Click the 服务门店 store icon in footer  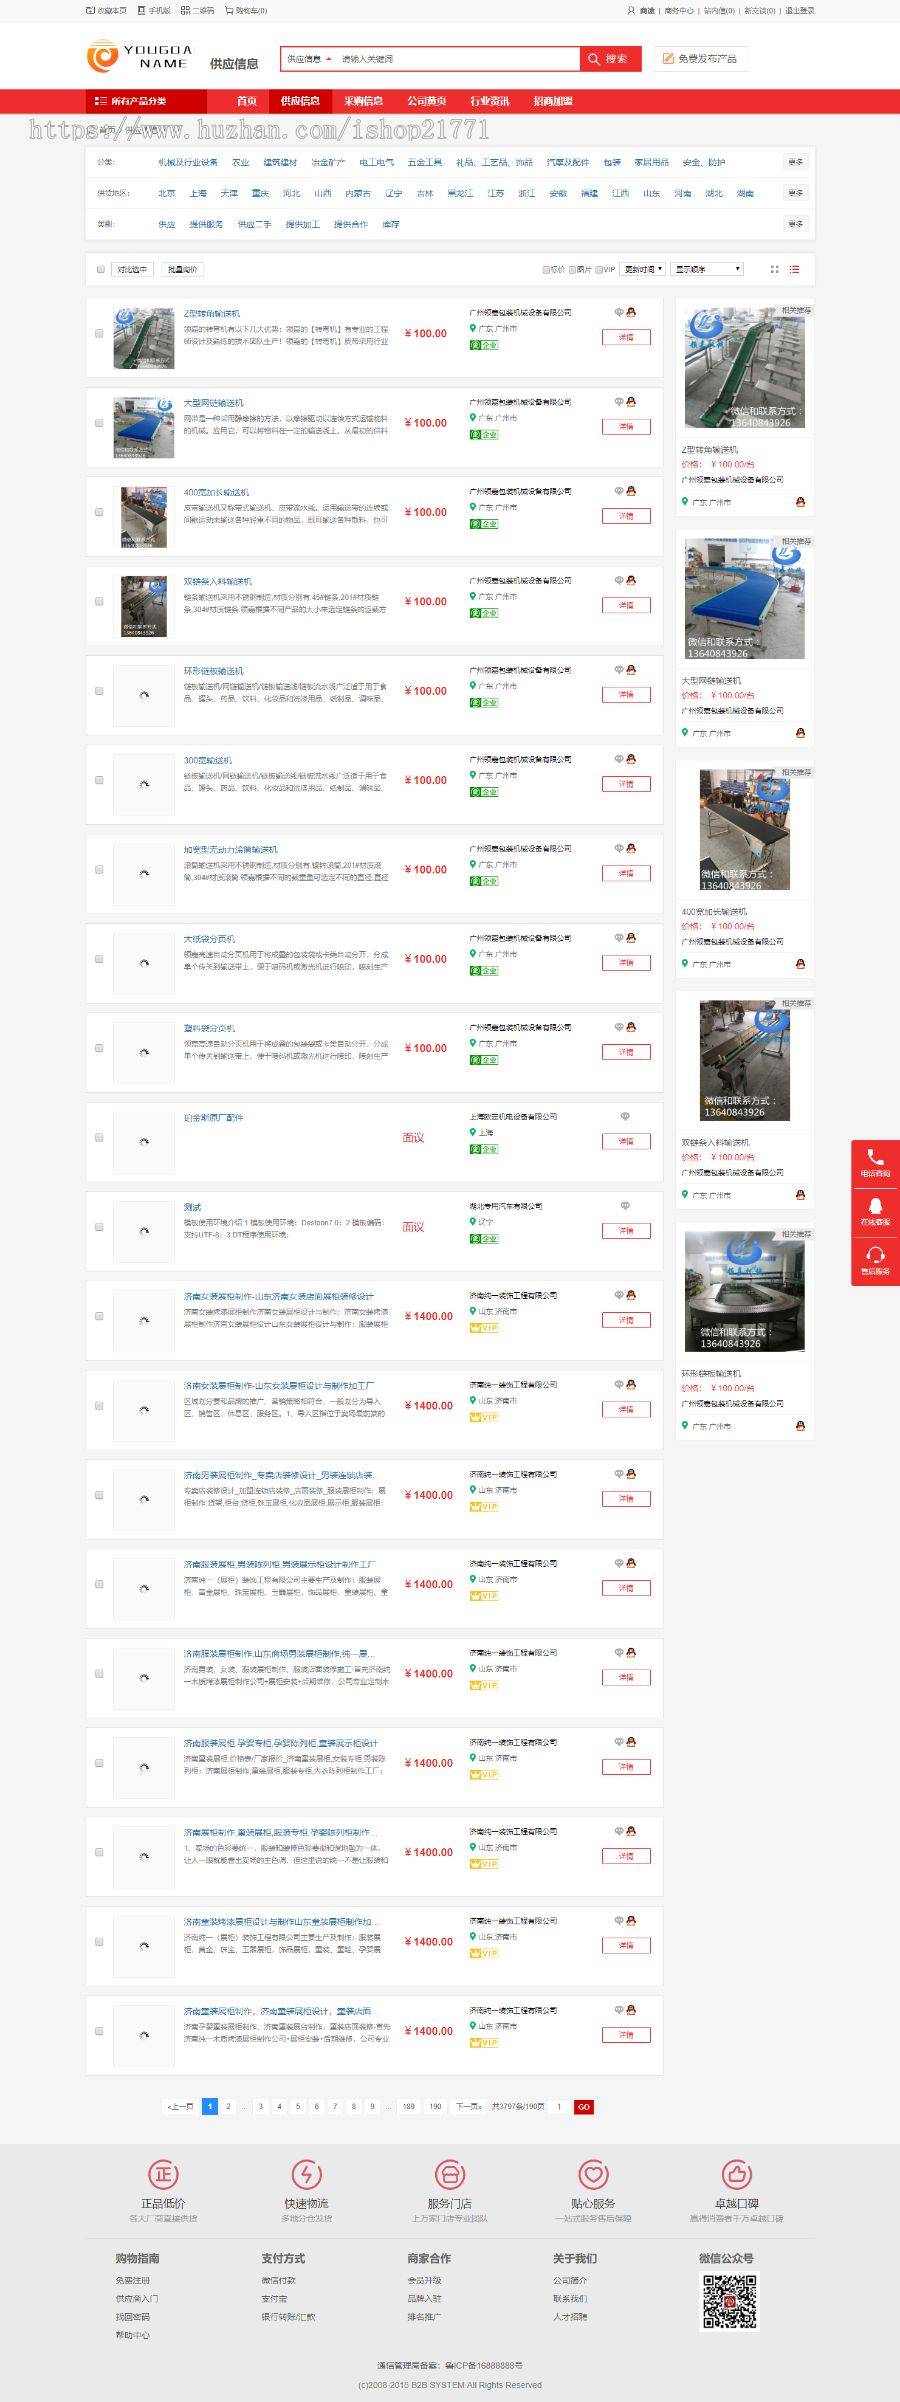[x=450, y=2174]
